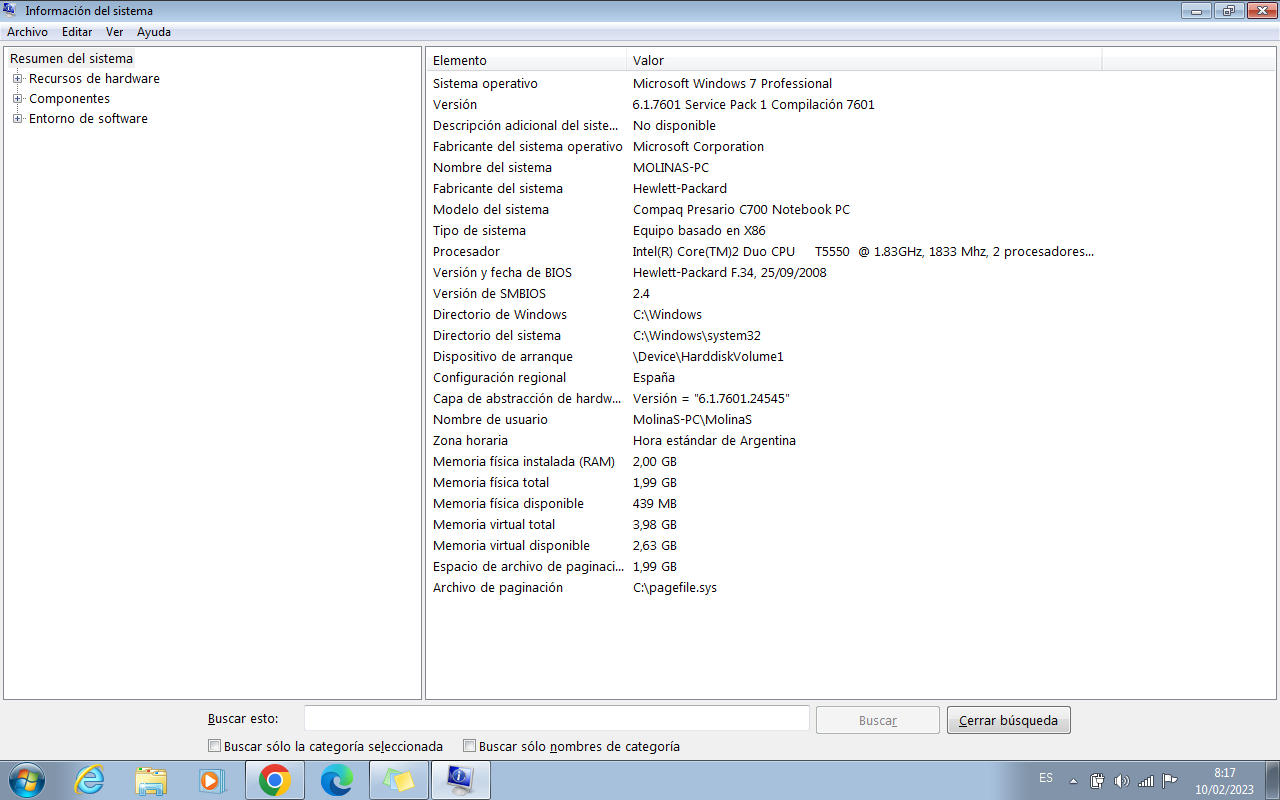Click the Elemento column header
Viewport: 1280px width, 800px height.
coord(526,60)
